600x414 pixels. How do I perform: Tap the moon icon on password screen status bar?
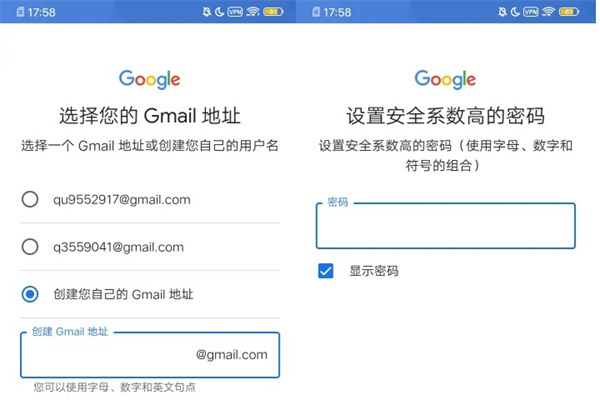pyautogui.click(x=515, y=12)
